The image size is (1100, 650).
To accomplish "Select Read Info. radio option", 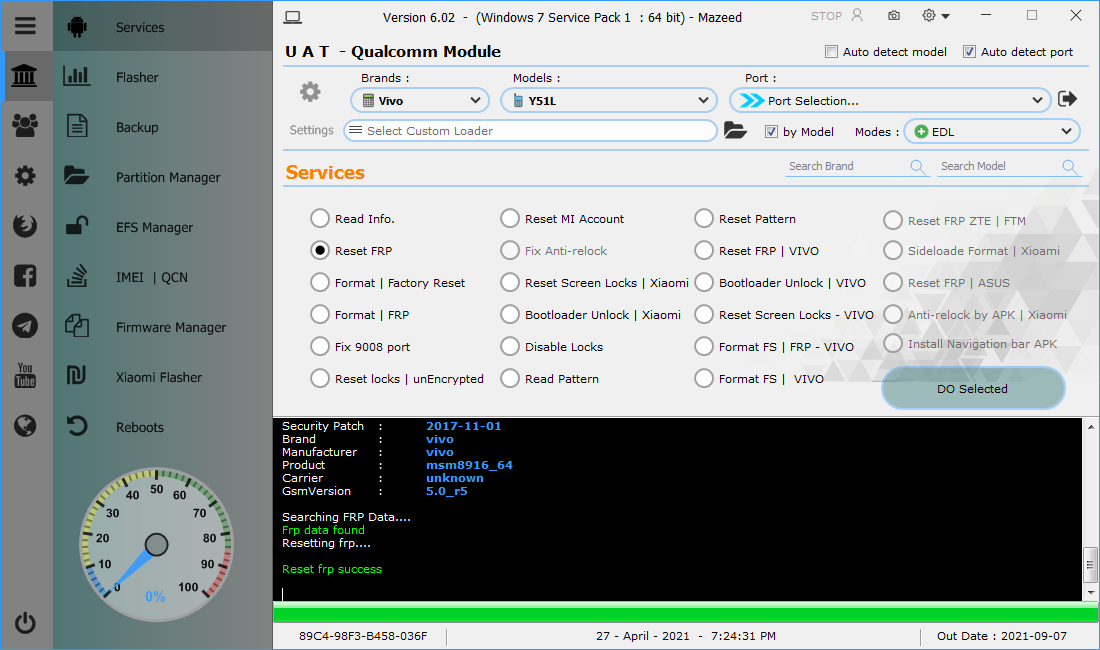I will click(x=320, y=219).
